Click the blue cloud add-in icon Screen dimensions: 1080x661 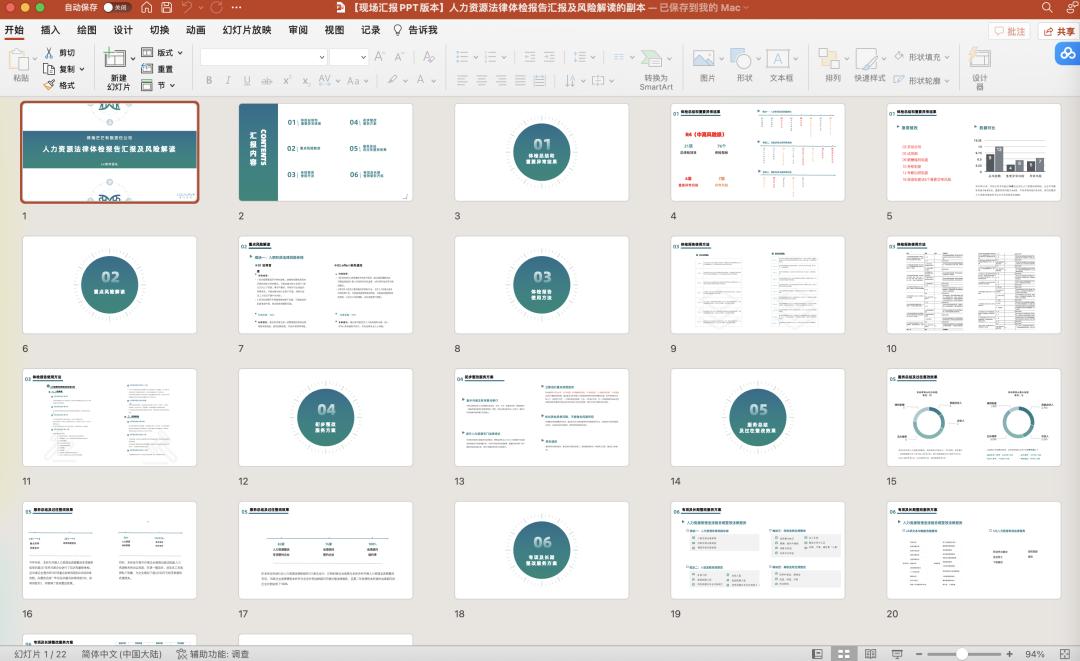pos(1068,54)
